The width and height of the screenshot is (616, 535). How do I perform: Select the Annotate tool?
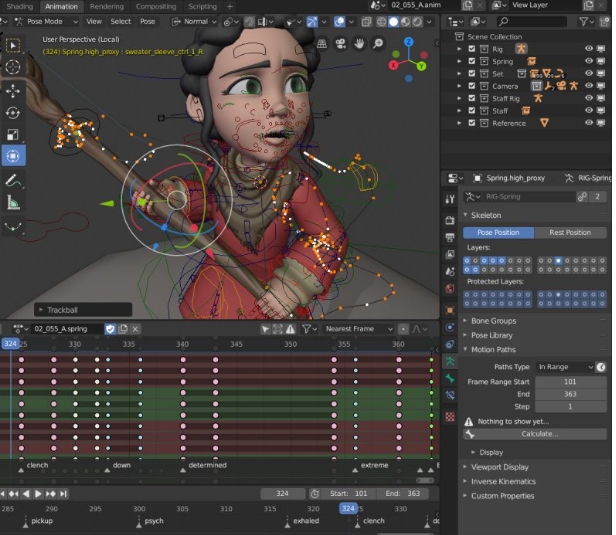(13, 180)
